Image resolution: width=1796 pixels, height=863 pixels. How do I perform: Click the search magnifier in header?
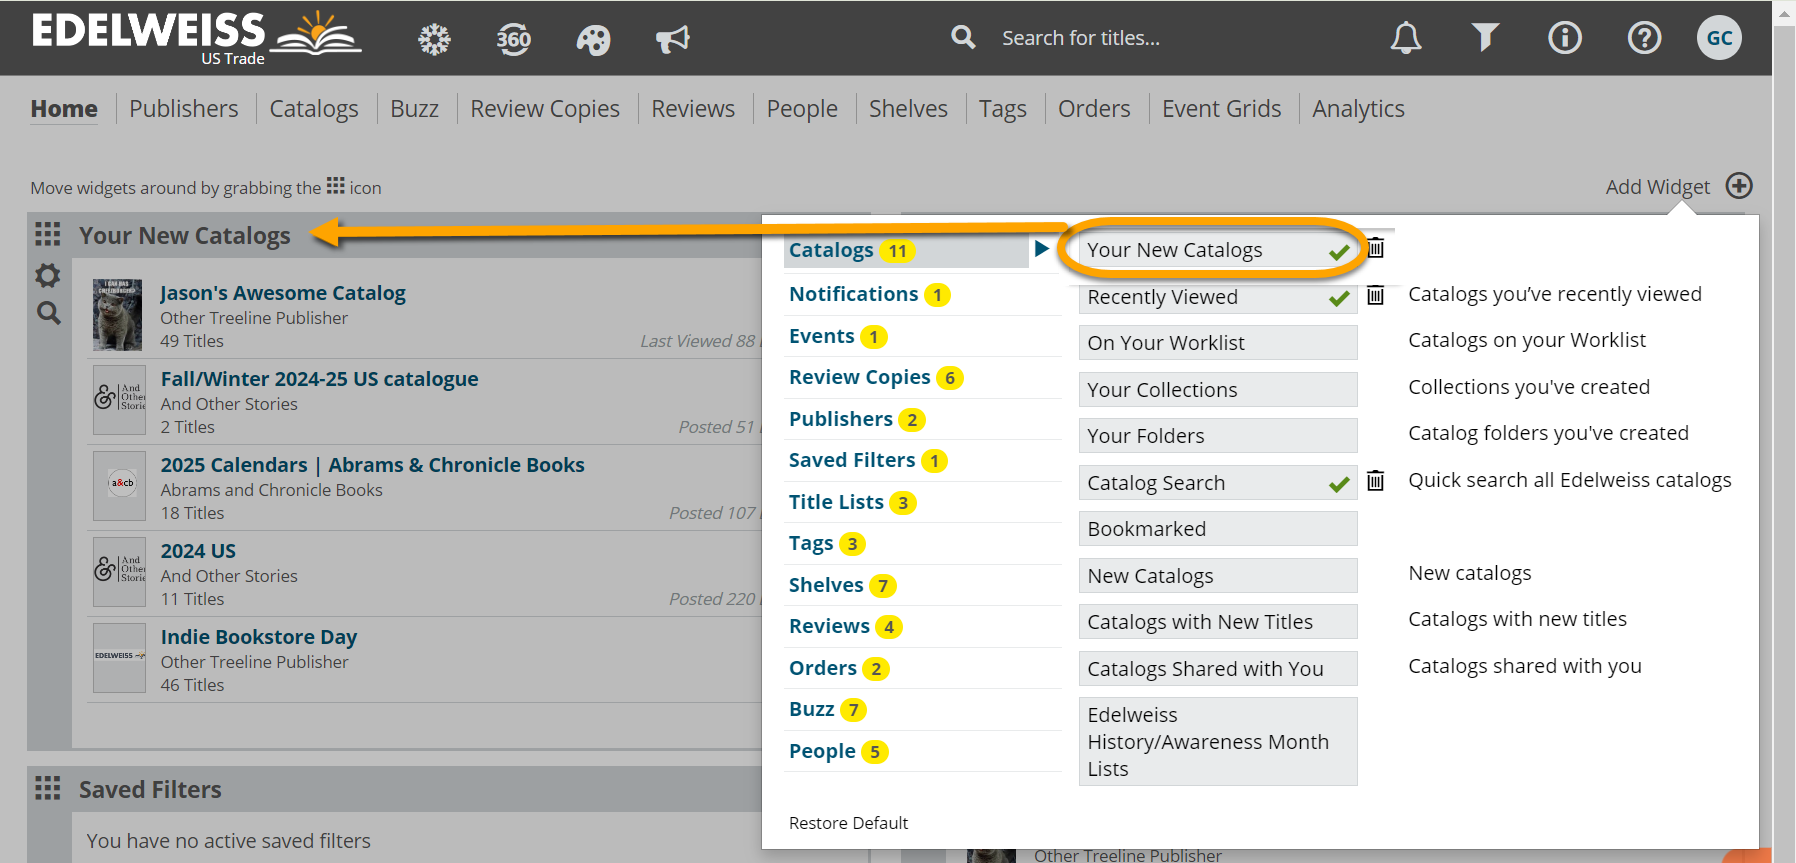coord(963,37)
